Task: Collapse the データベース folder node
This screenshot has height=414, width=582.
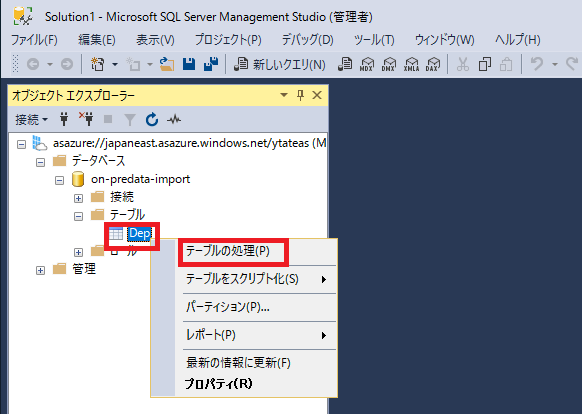Action: (40, 163)
